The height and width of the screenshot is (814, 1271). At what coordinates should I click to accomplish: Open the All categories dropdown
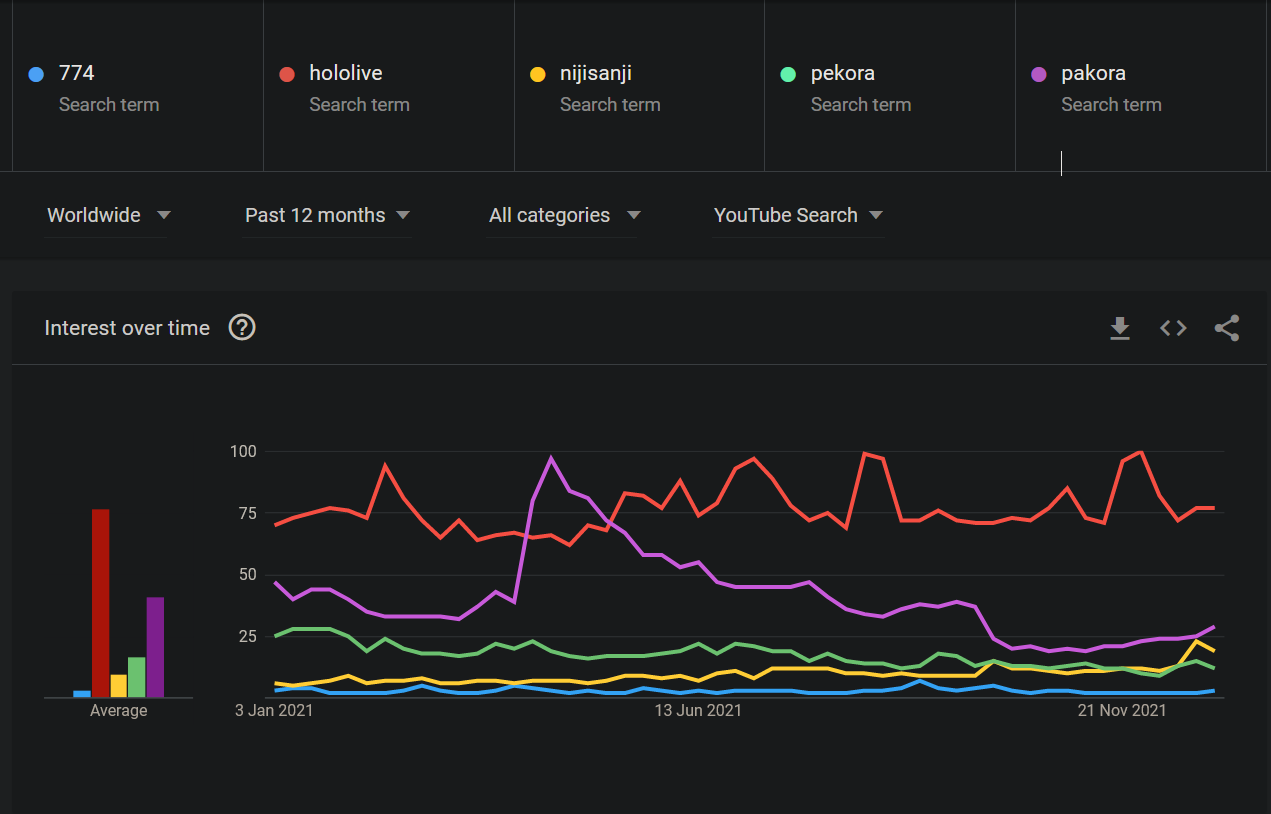565,215
